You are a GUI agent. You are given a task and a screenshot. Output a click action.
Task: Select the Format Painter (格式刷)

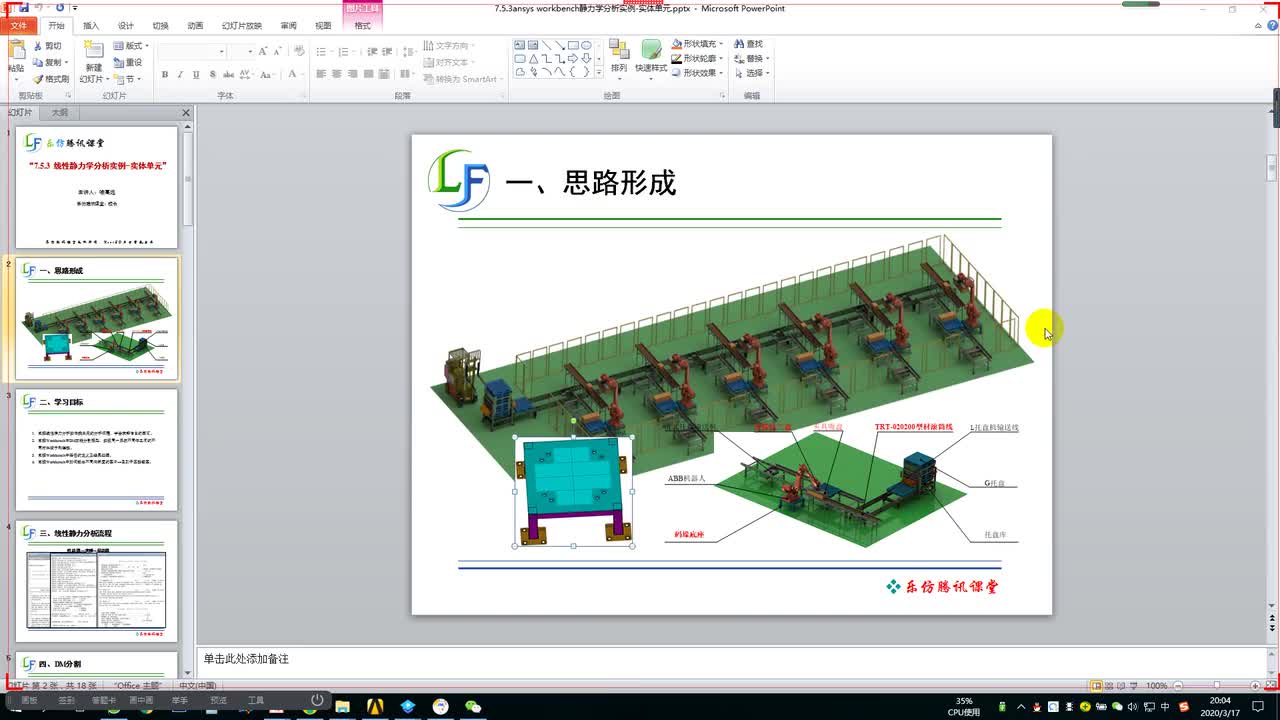(x=51, y=79)
